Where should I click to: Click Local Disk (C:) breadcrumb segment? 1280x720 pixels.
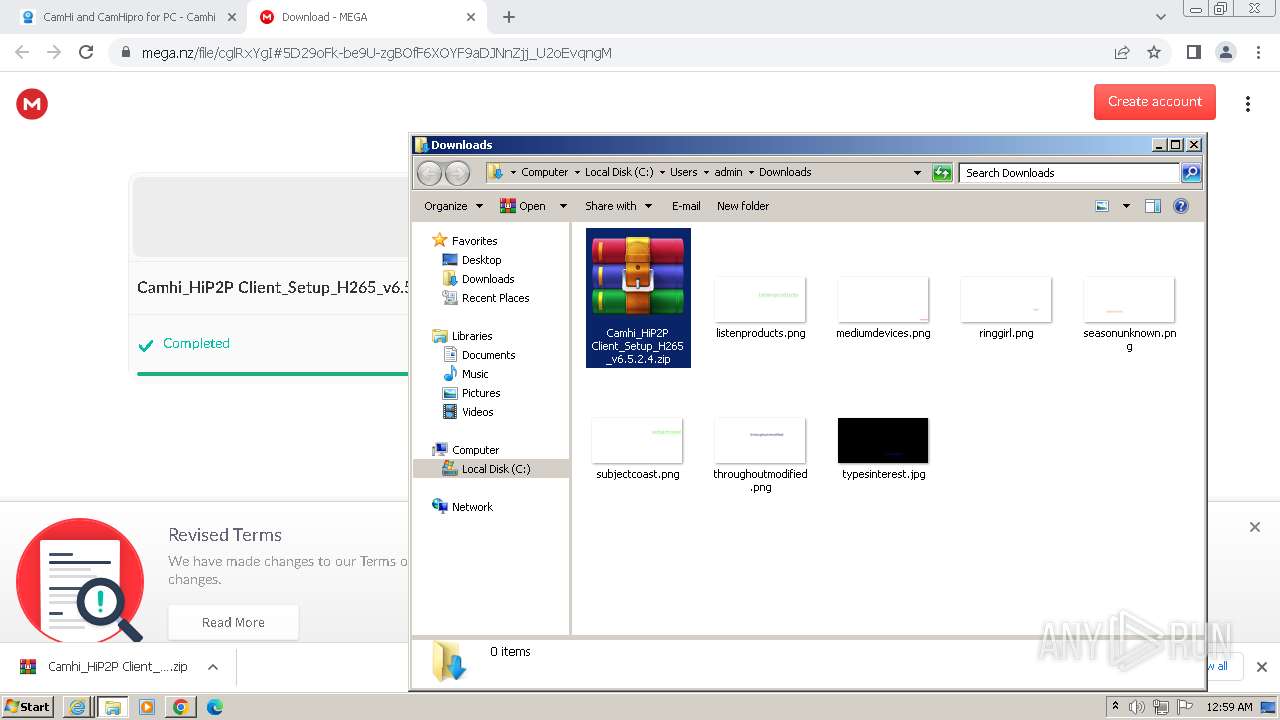(x=619, y=172)
